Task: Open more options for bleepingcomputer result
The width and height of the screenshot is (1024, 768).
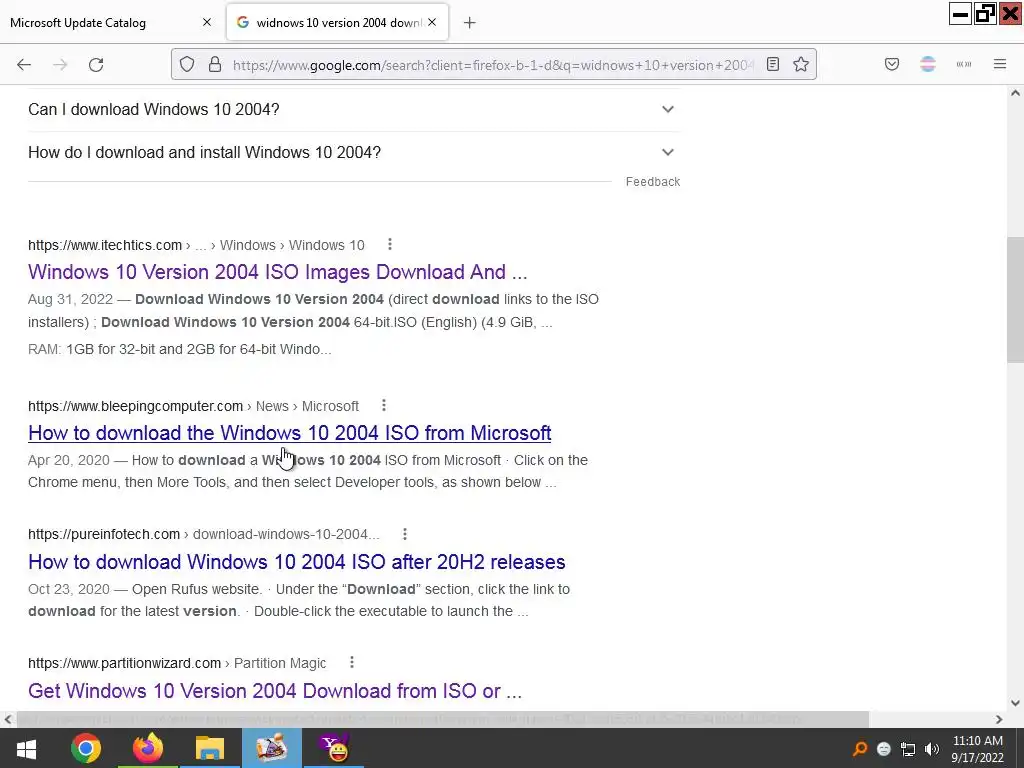Action: [x=384, y=406]
